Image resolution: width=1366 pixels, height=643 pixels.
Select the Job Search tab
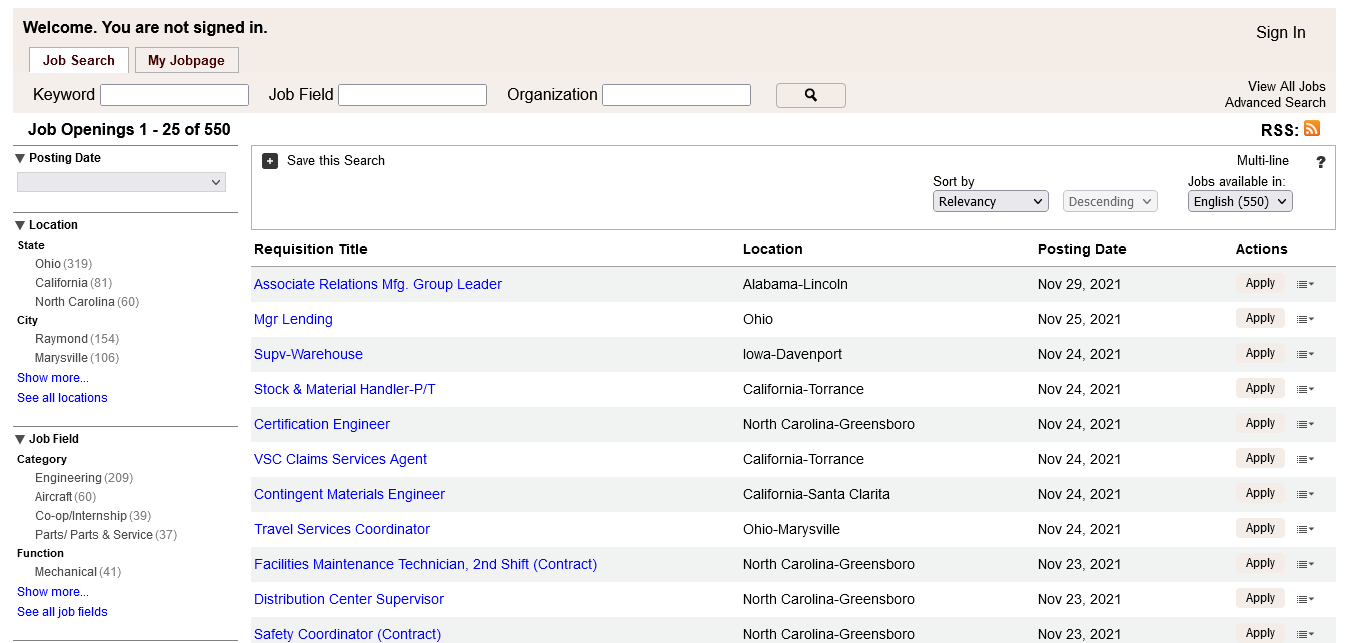[x=79, y=60]
